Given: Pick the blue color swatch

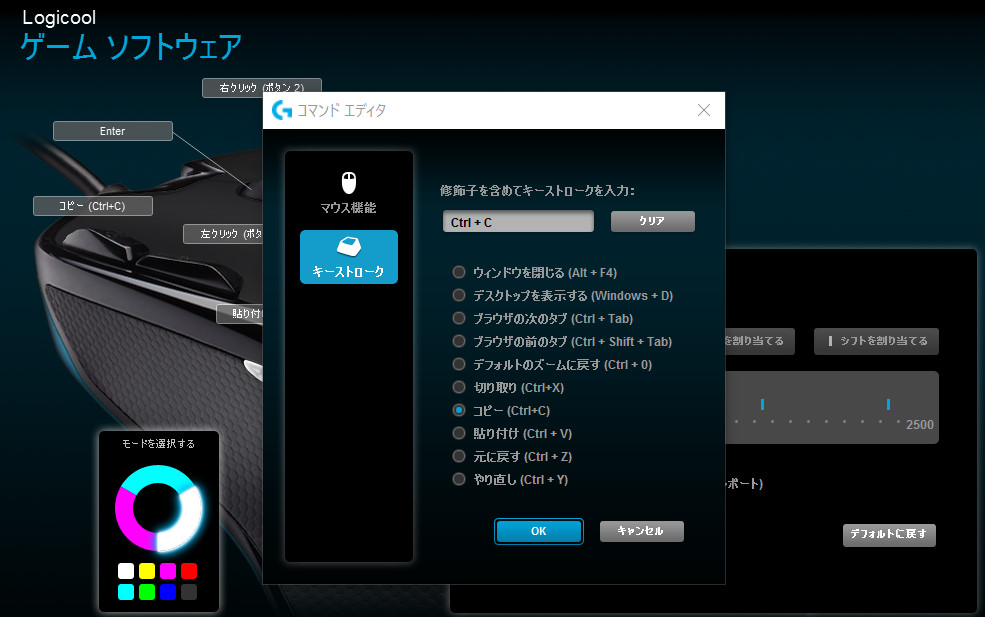Looking at the screenshot, I should [x=168, y=592].
